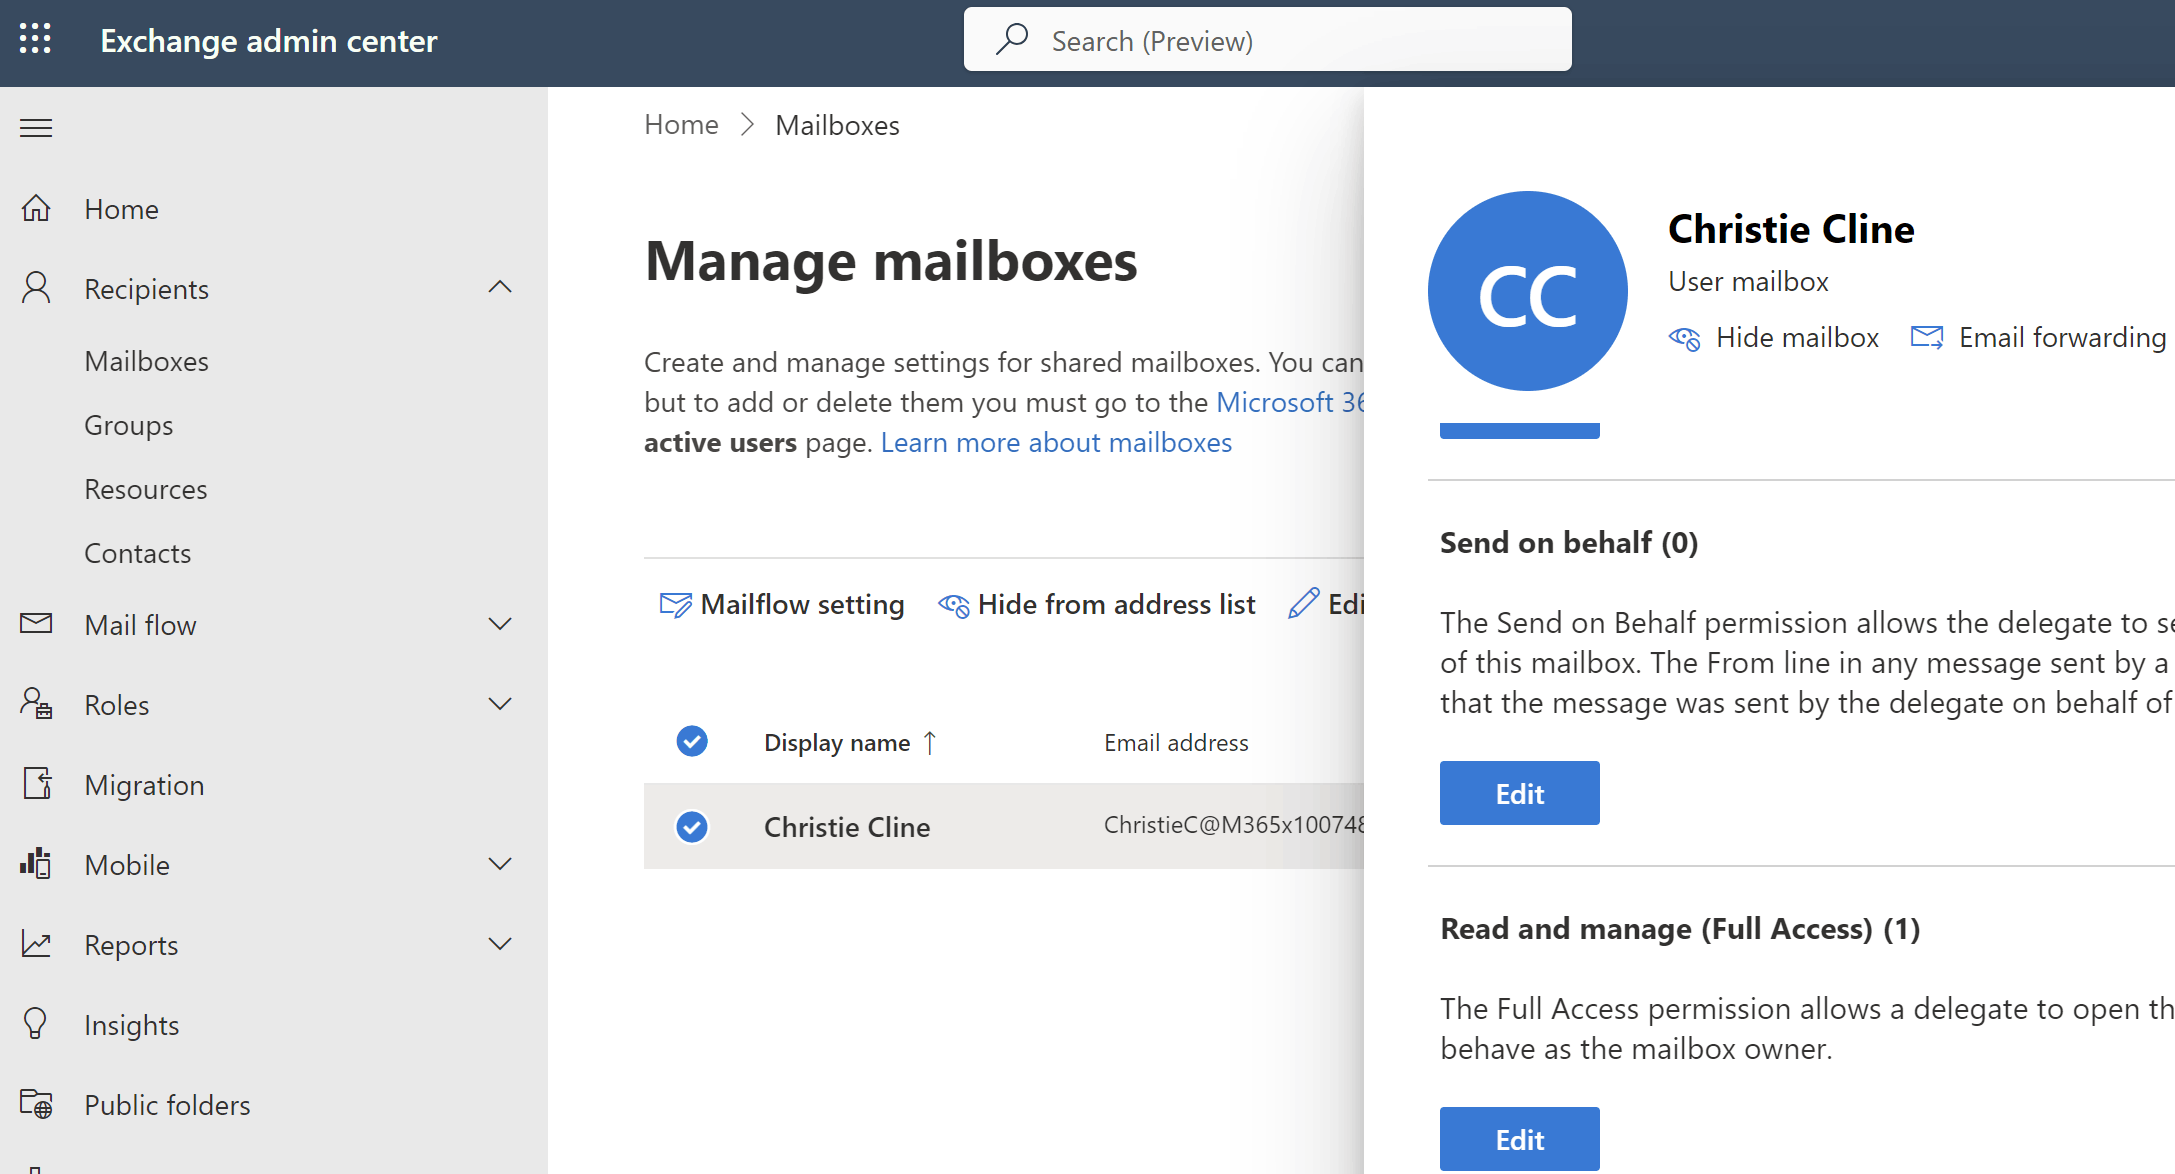
Task: Click the Display name sort arrow
Action: tap(929, 743)
